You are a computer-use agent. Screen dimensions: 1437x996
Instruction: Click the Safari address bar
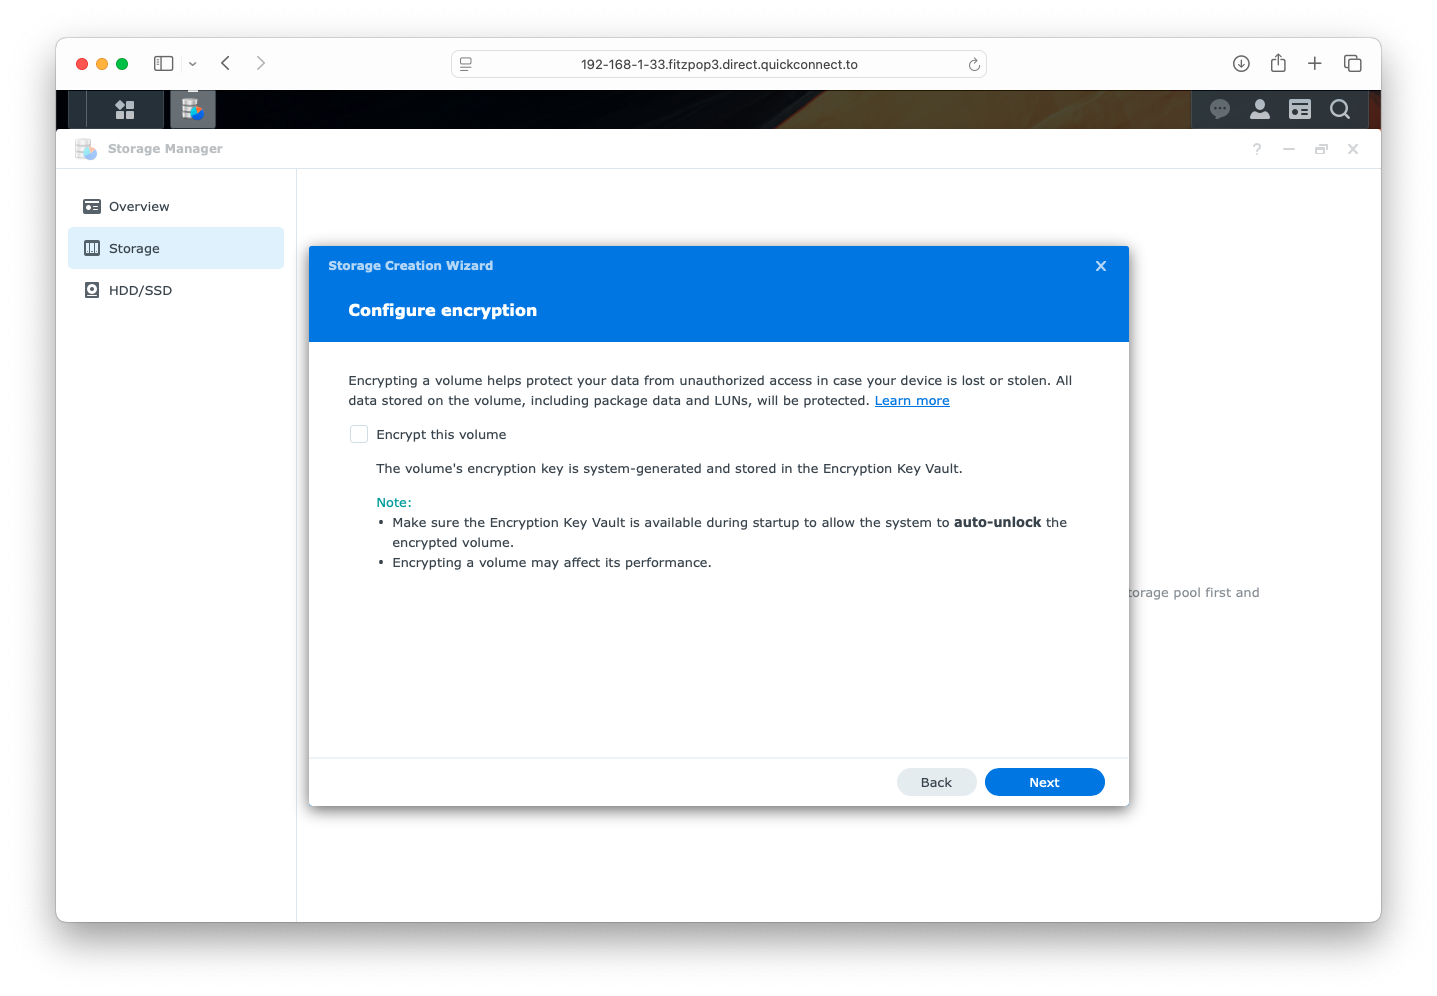(719, 64)
